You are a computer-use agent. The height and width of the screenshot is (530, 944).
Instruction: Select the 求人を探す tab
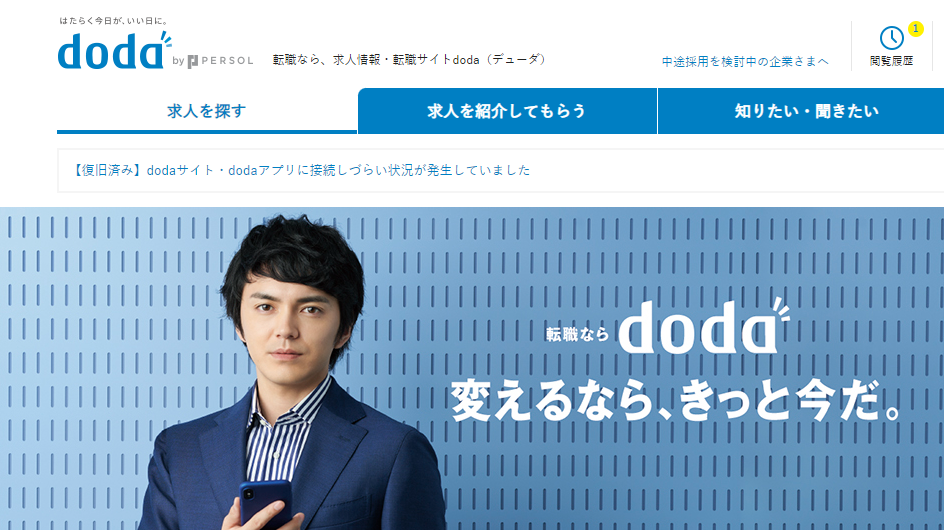point(206,111)
